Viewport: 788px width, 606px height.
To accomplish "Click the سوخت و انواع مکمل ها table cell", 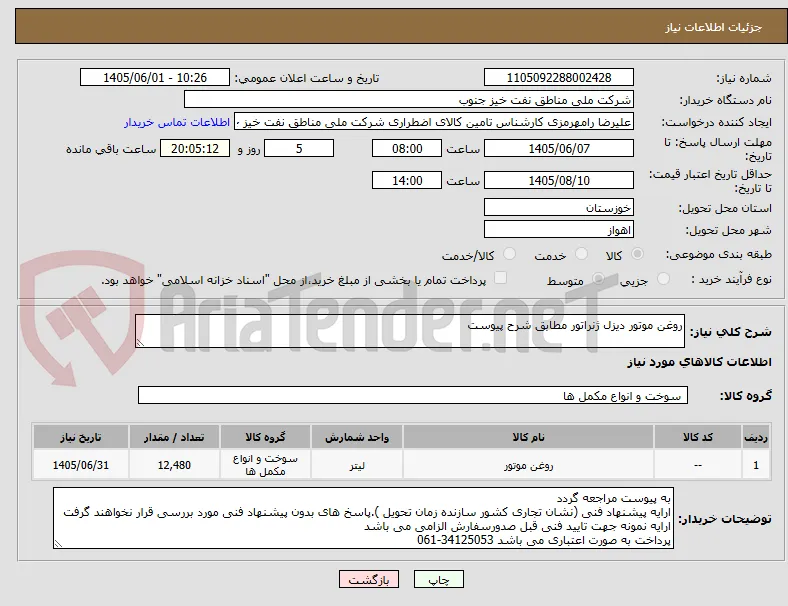I will pyautogui.click(x=265, y=465).
